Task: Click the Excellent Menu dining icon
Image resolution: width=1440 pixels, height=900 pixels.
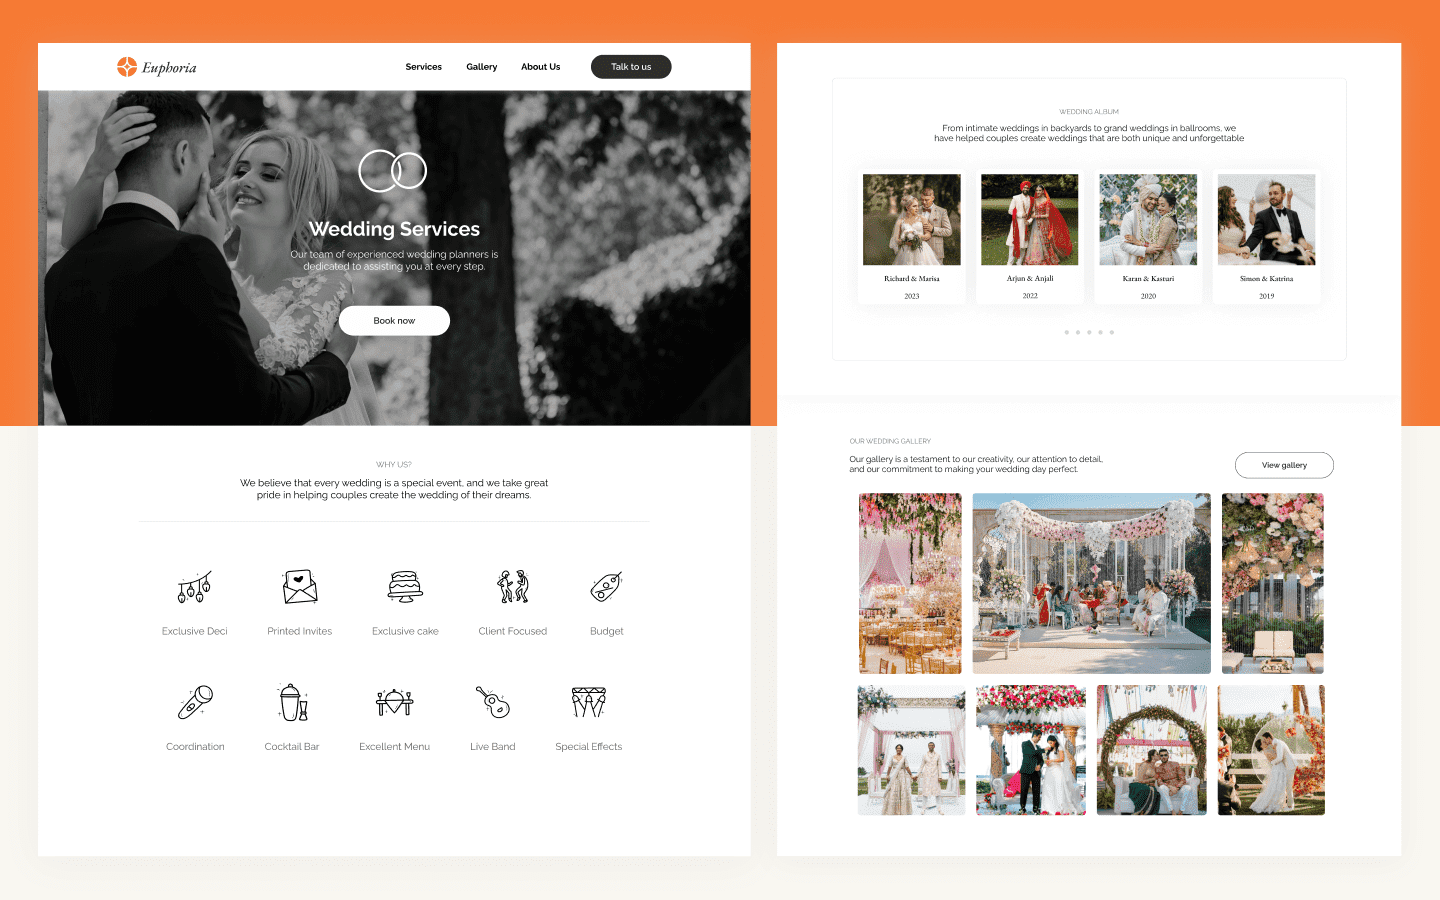Action: coord(394,701)
